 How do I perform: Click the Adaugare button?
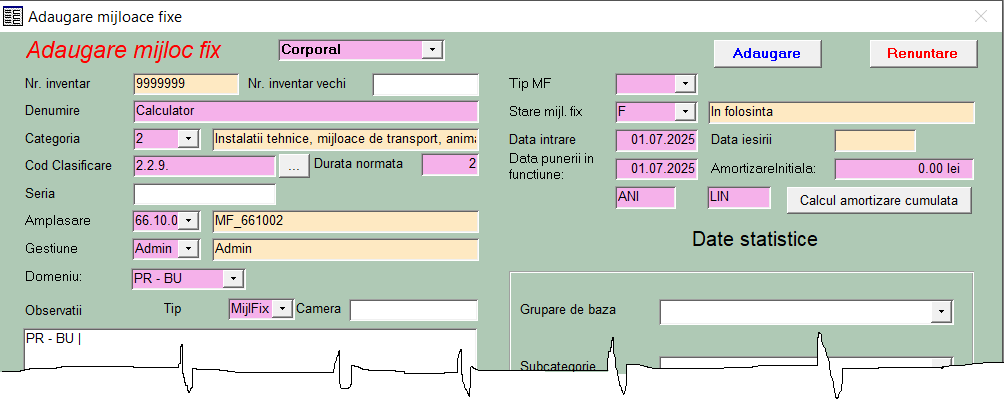coord(766,53)
